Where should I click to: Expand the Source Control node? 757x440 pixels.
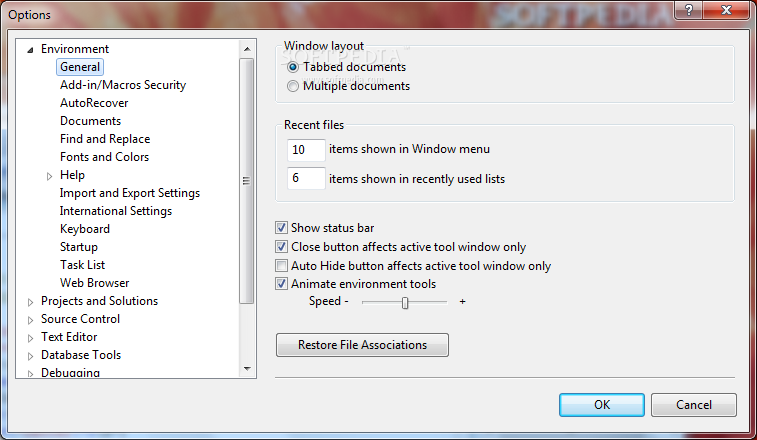[30, 320]
